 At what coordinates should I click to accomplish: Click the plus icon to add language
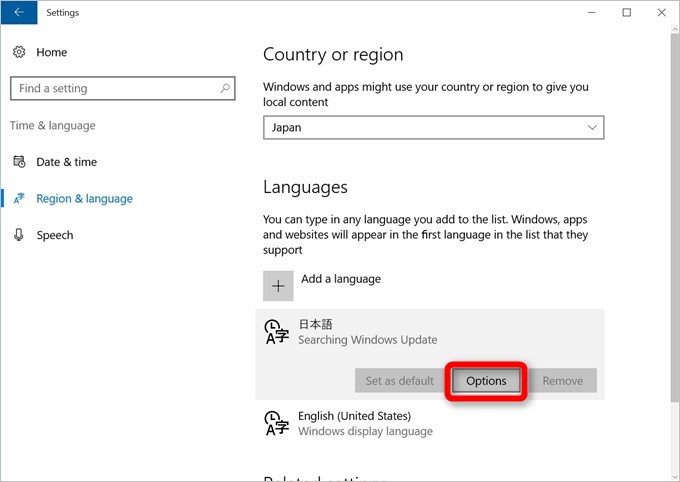pyautogui.click(x=278, y=285)
